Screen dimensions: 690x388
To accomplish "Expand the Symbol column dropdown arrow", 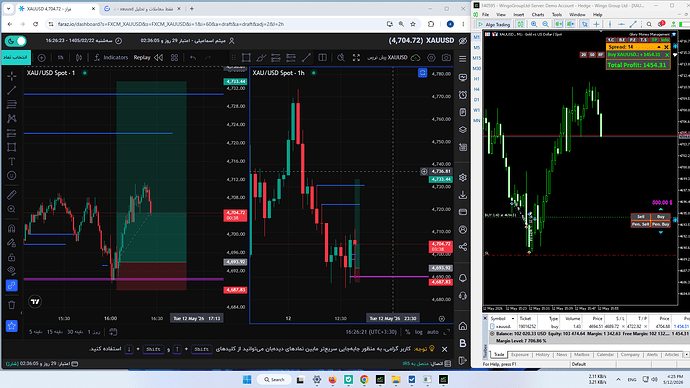I will tap(513, 318).
